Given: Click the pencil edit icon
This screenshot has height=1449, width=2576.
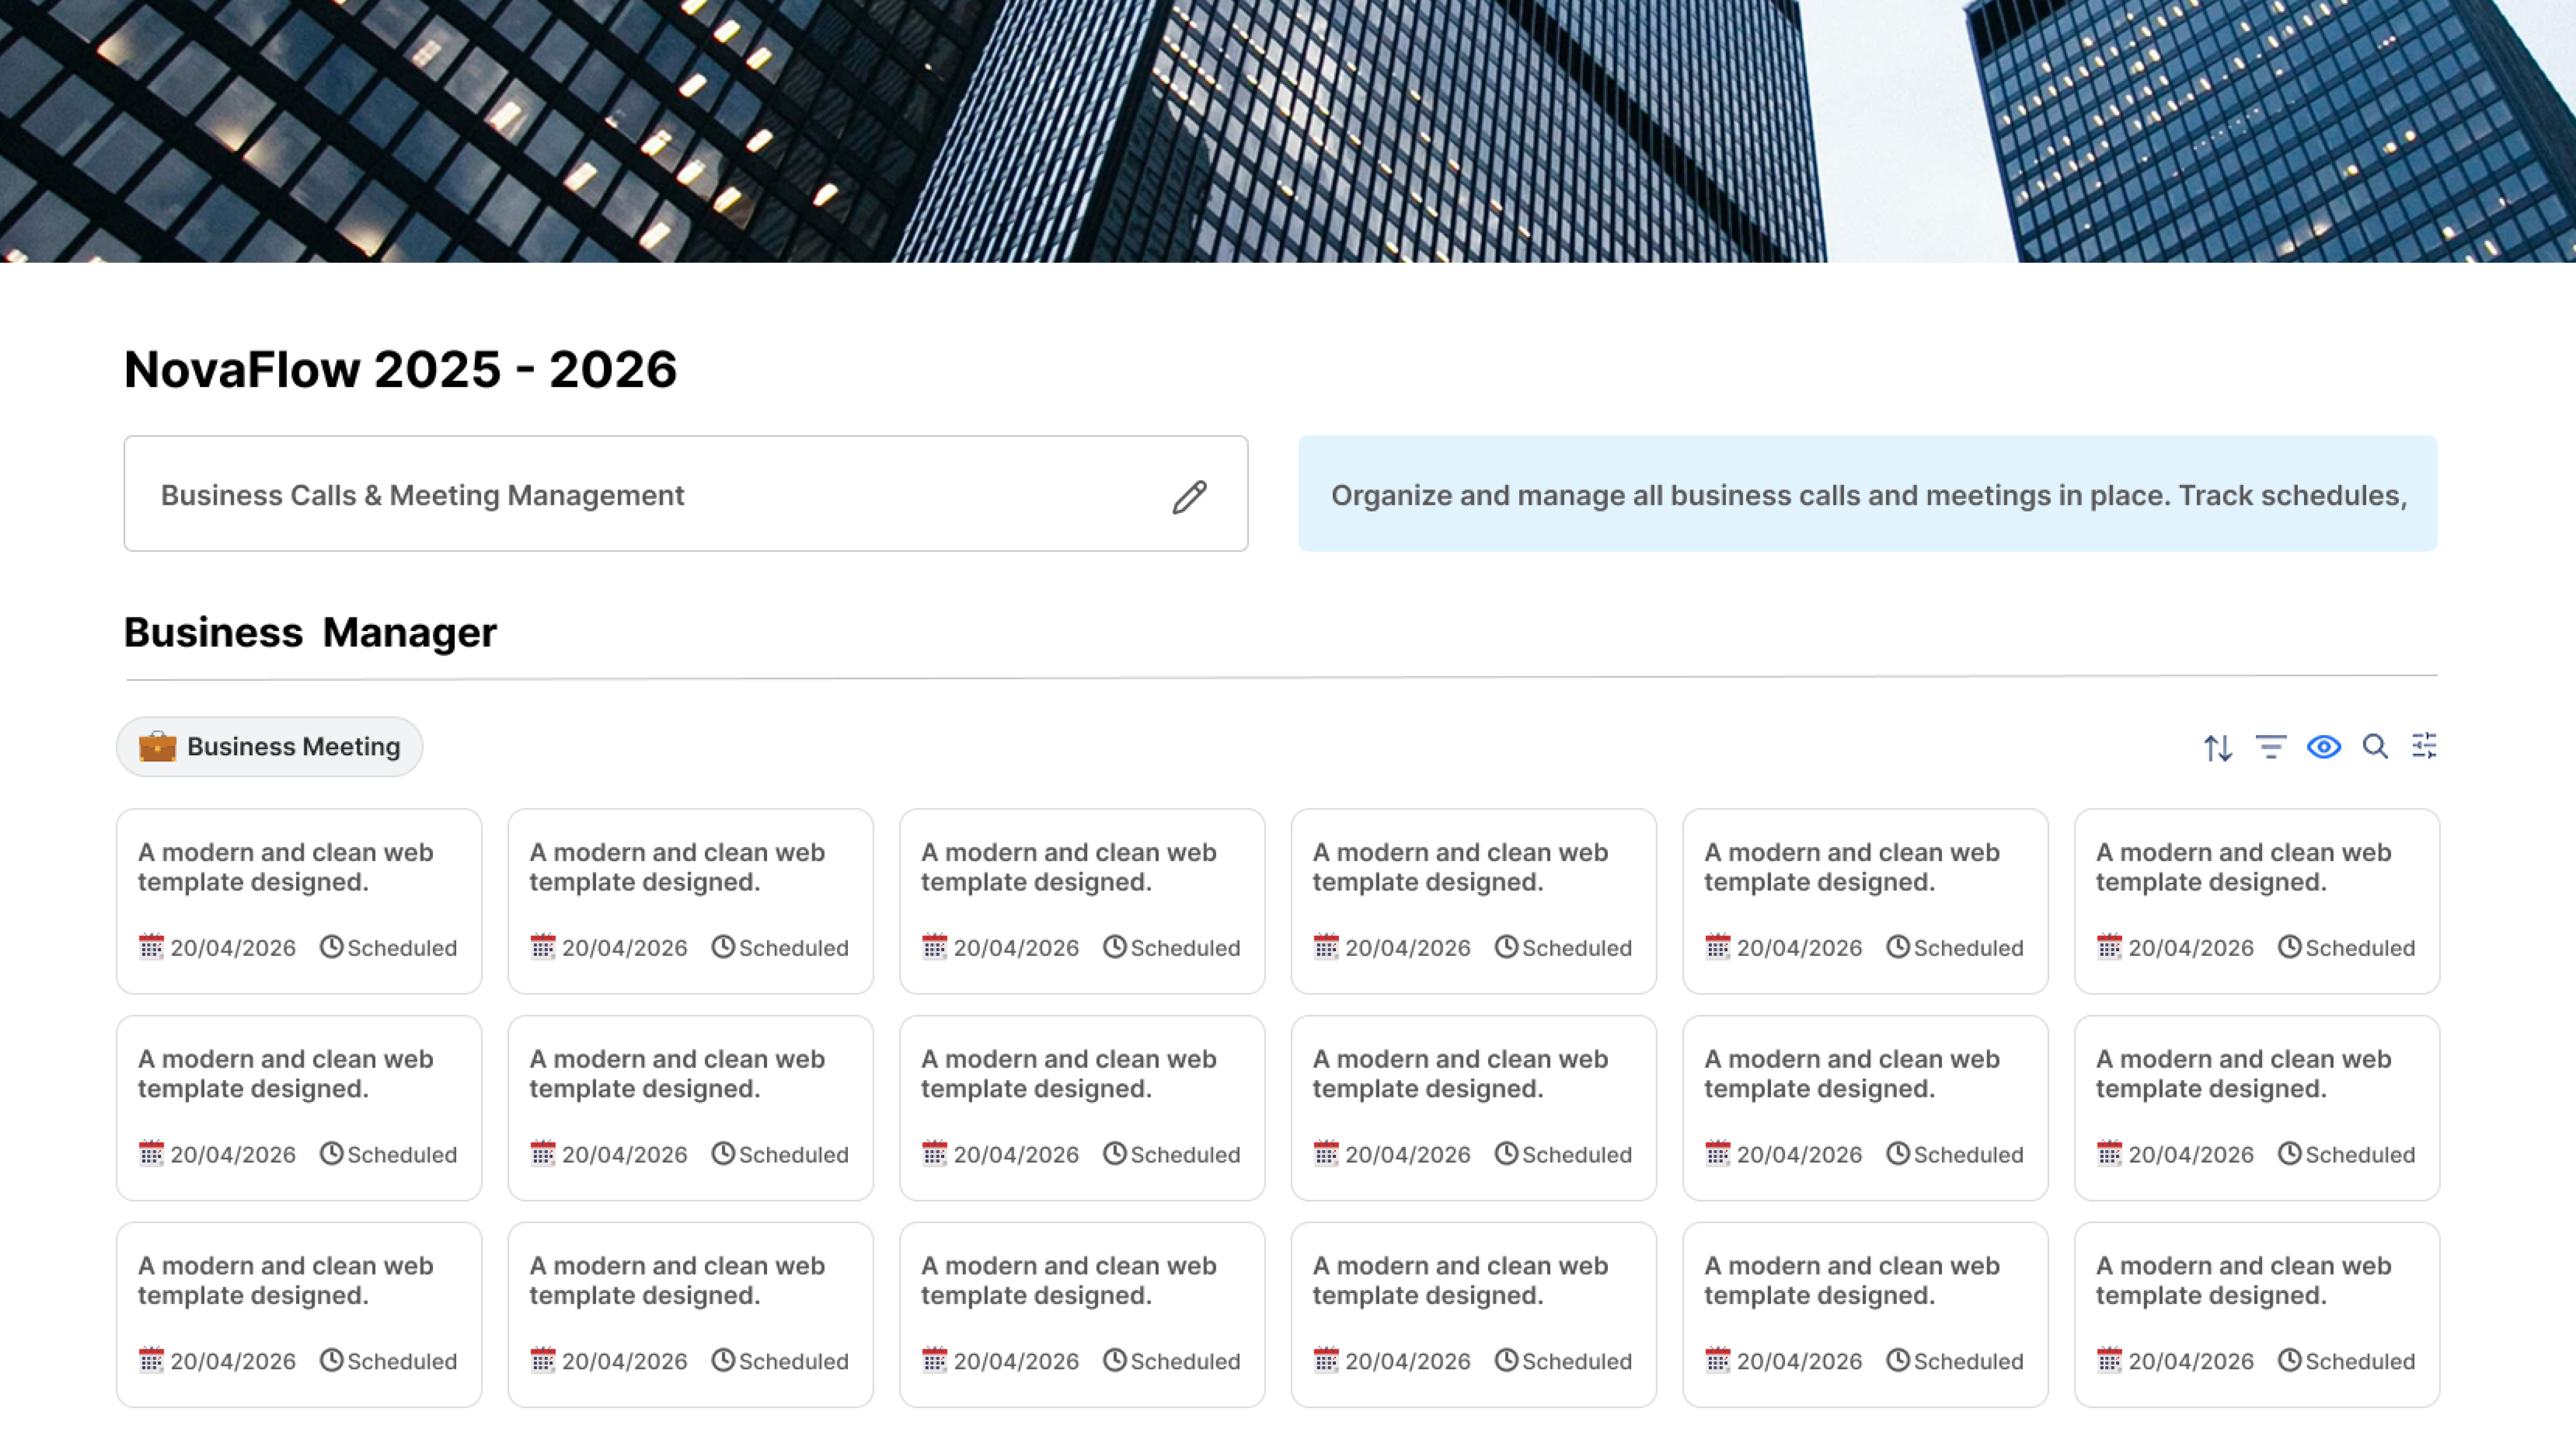Looking at the screenshot, I should tap(1189, 496).
